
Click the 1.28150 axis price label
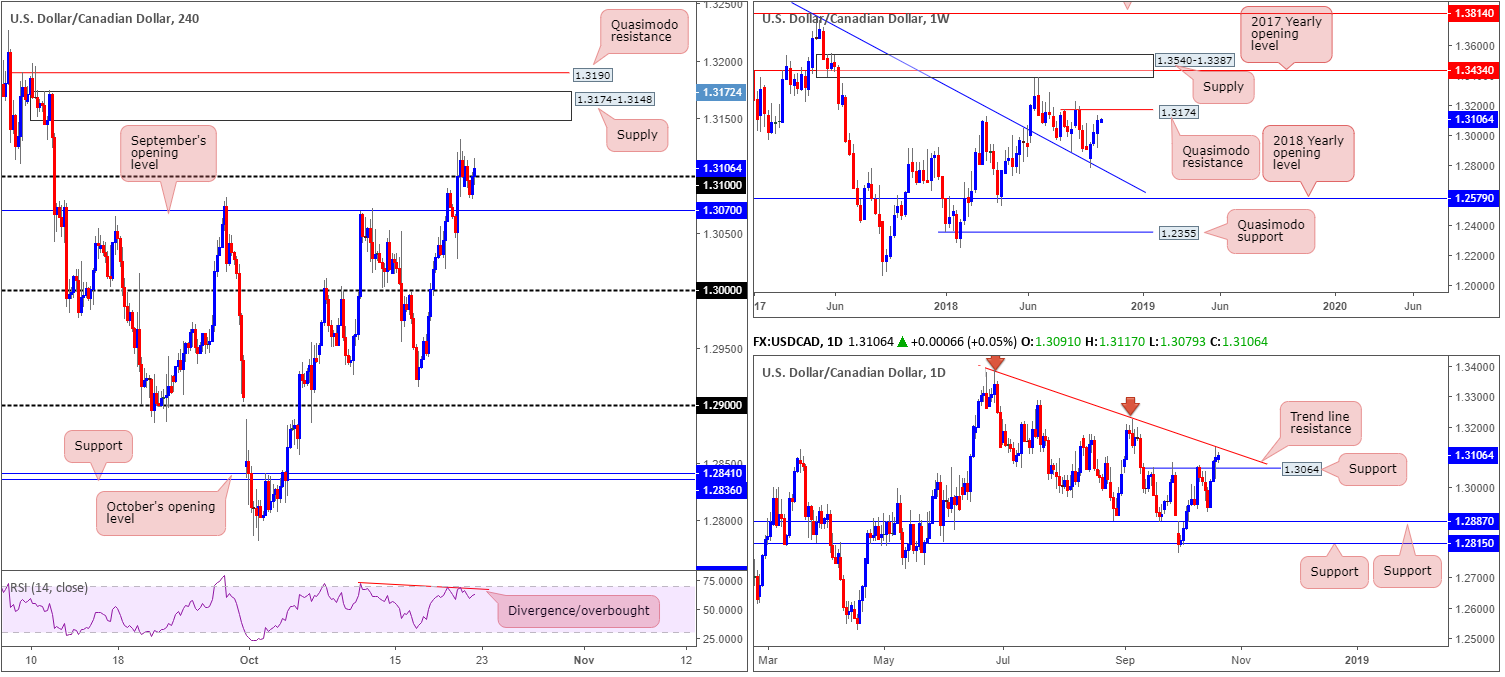click(x=1475, y=544)
